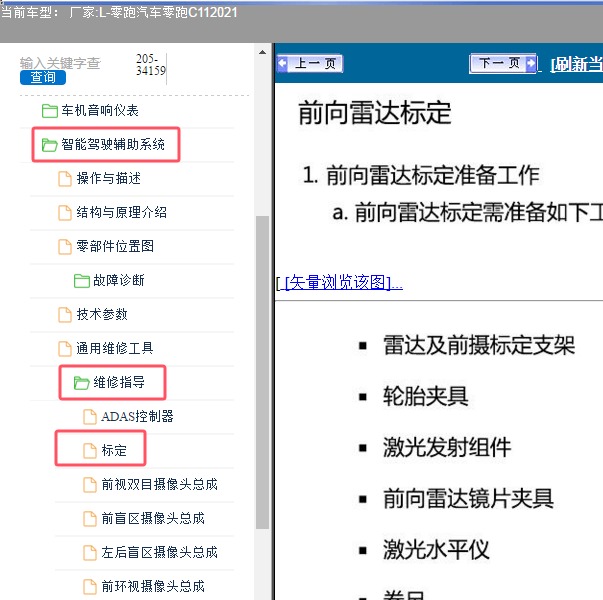The width and height of the screenshot is (603, 600).
Task: Click the 技术参数 page icon
Action: pyautogui.click(x=65, y=315)
